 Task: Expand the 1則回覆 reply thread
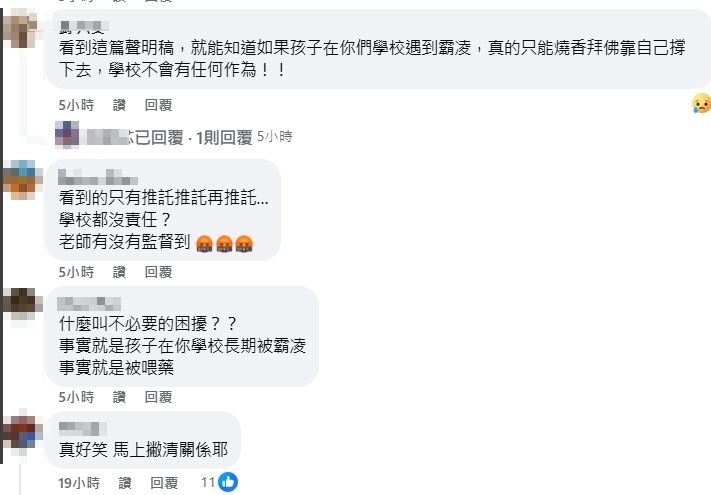click(224, 137)
